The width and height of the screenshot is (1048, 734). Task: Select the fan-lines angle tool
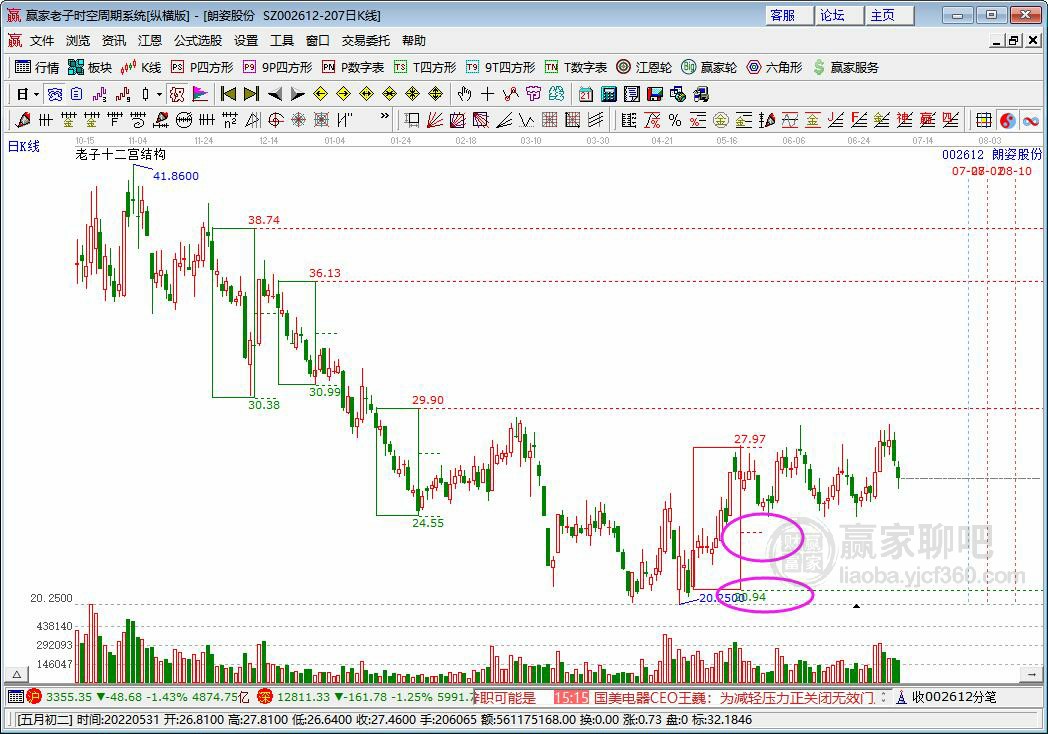pyautogui.click(x=434, y=120)
